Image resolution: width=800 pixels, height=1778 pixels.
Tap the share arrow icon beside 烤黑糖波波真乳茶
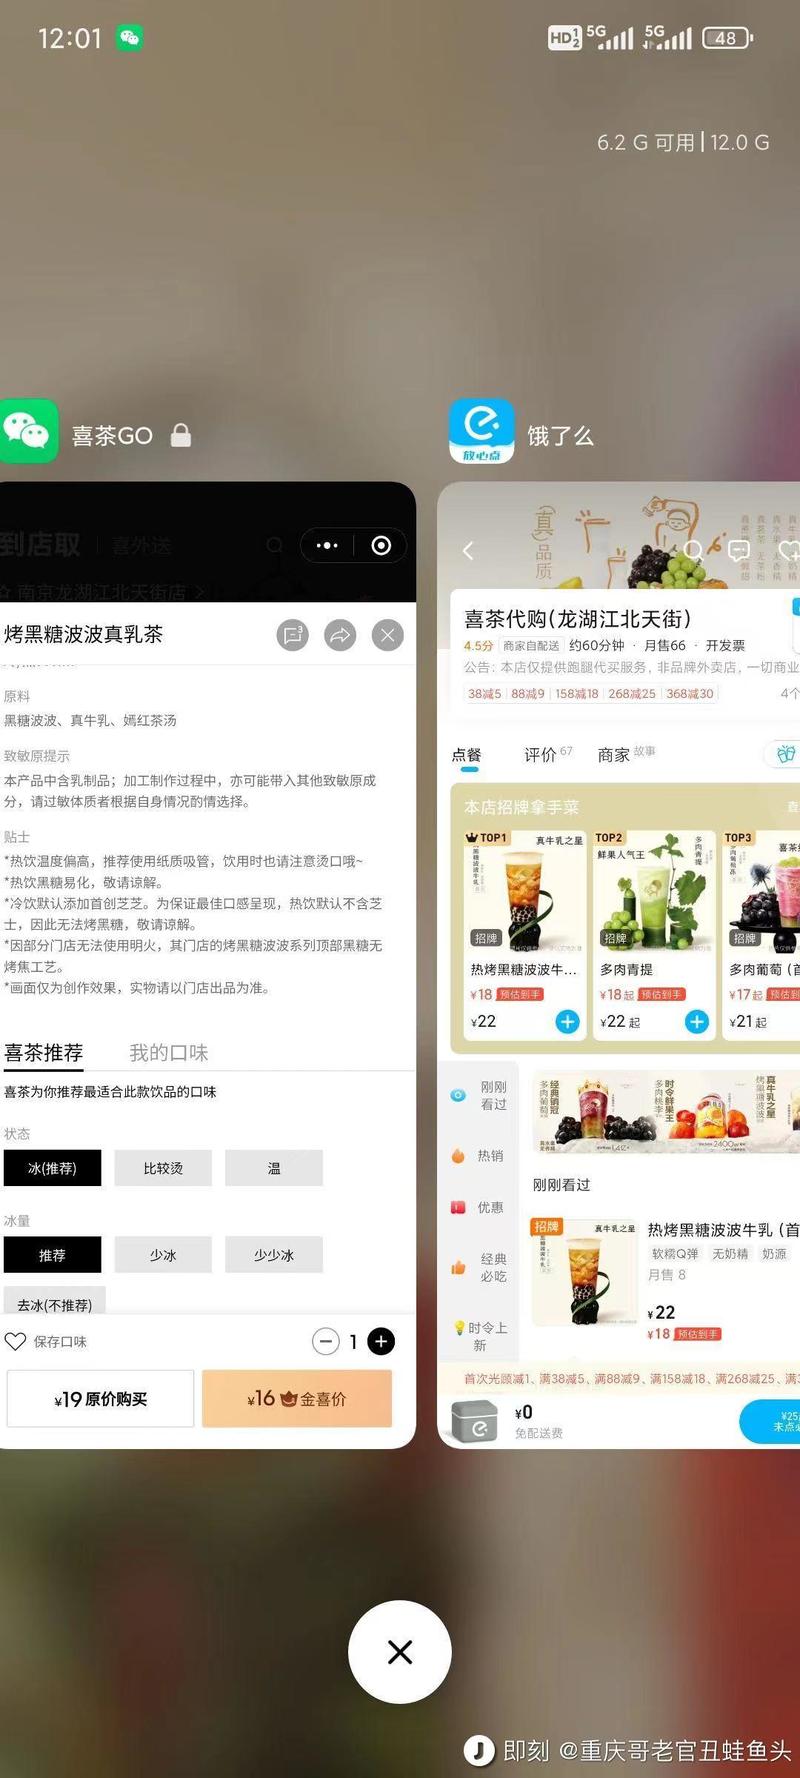click(340, 634)
